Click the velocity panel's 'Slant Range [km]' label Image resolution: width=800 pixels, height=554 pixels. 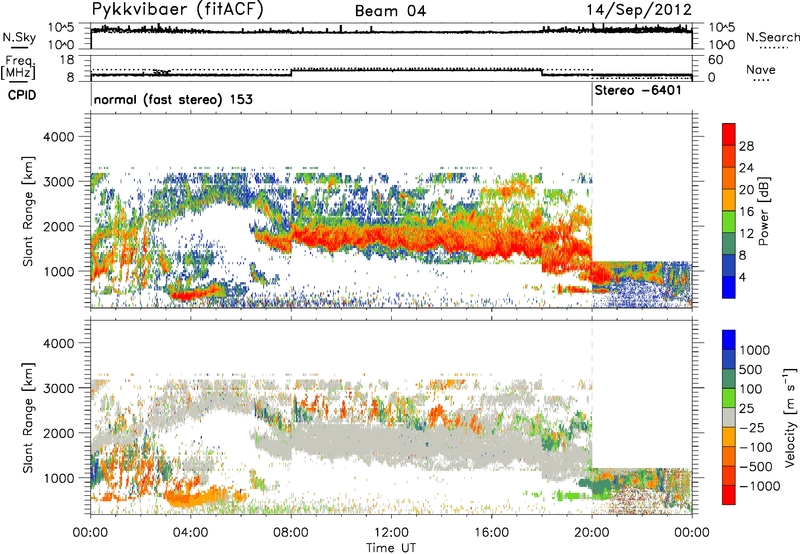[28, 418]
